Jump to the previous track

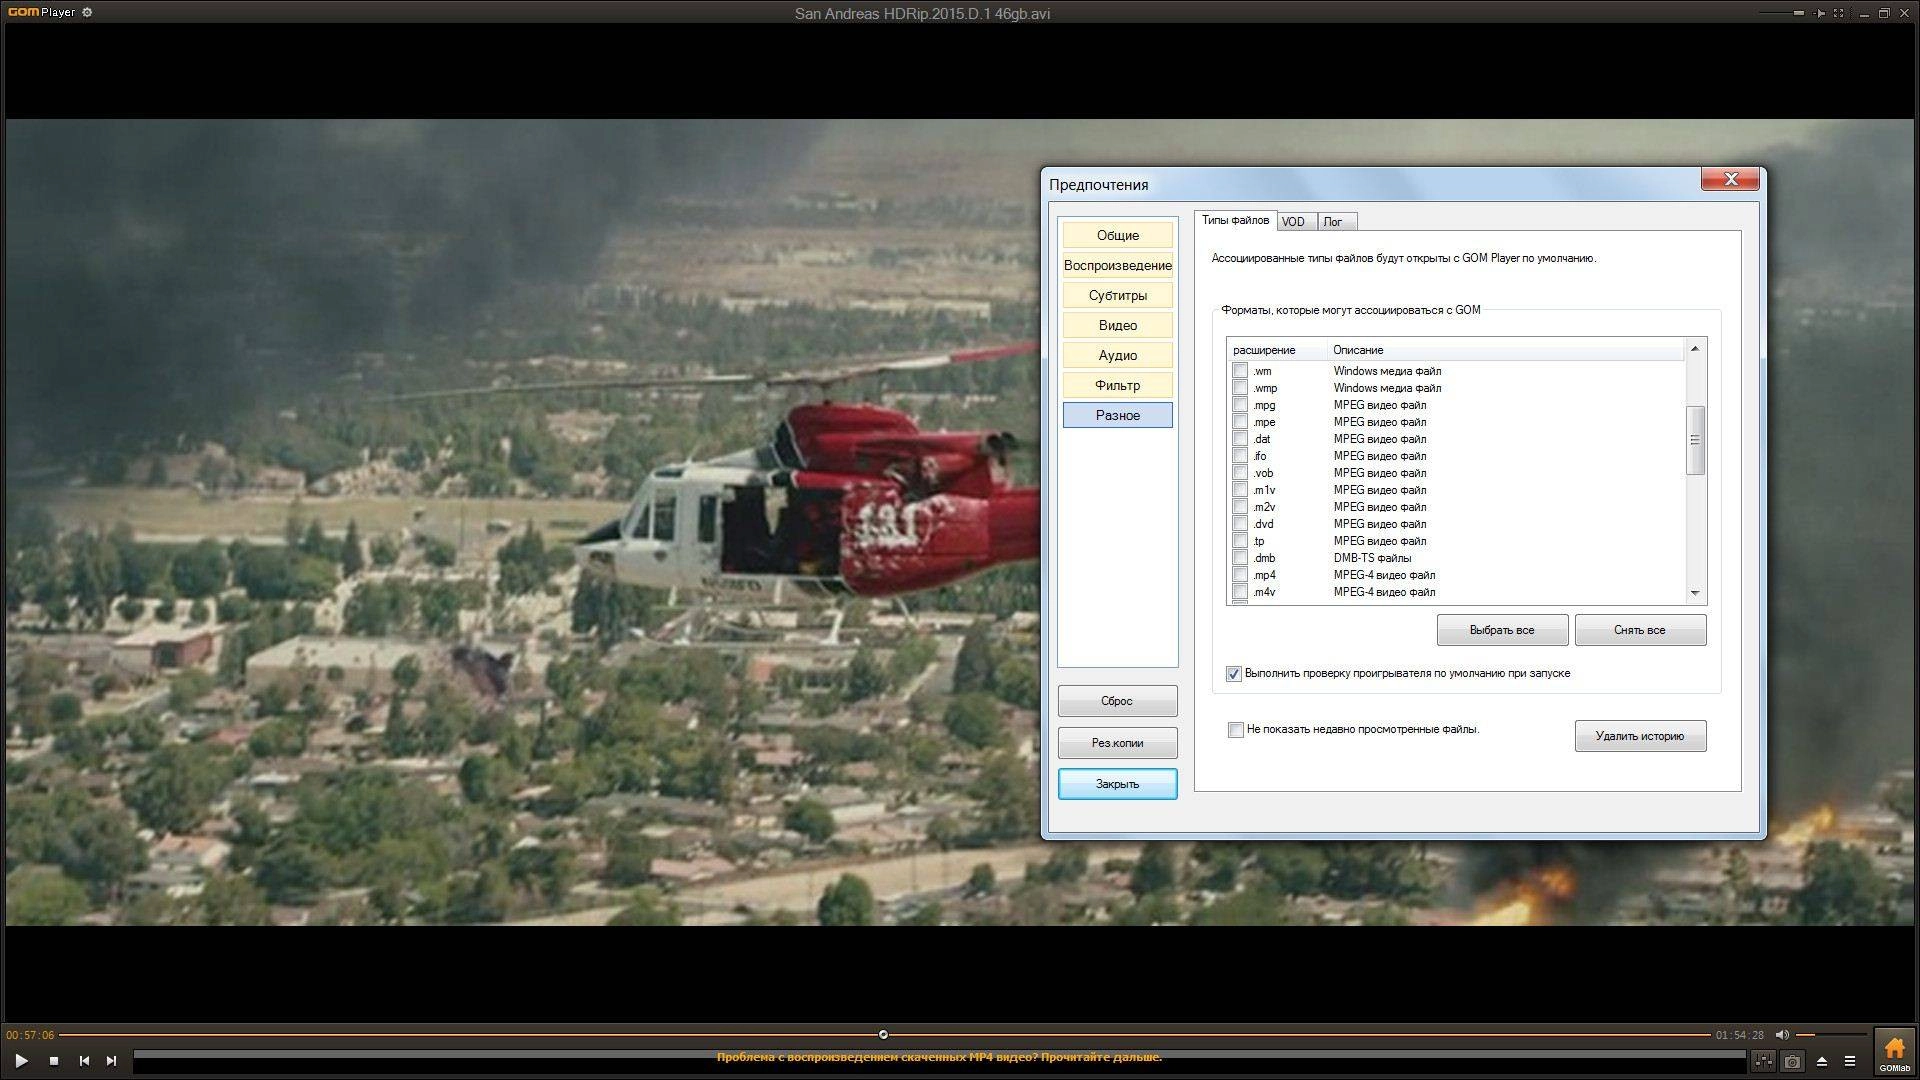[84, 1061]
